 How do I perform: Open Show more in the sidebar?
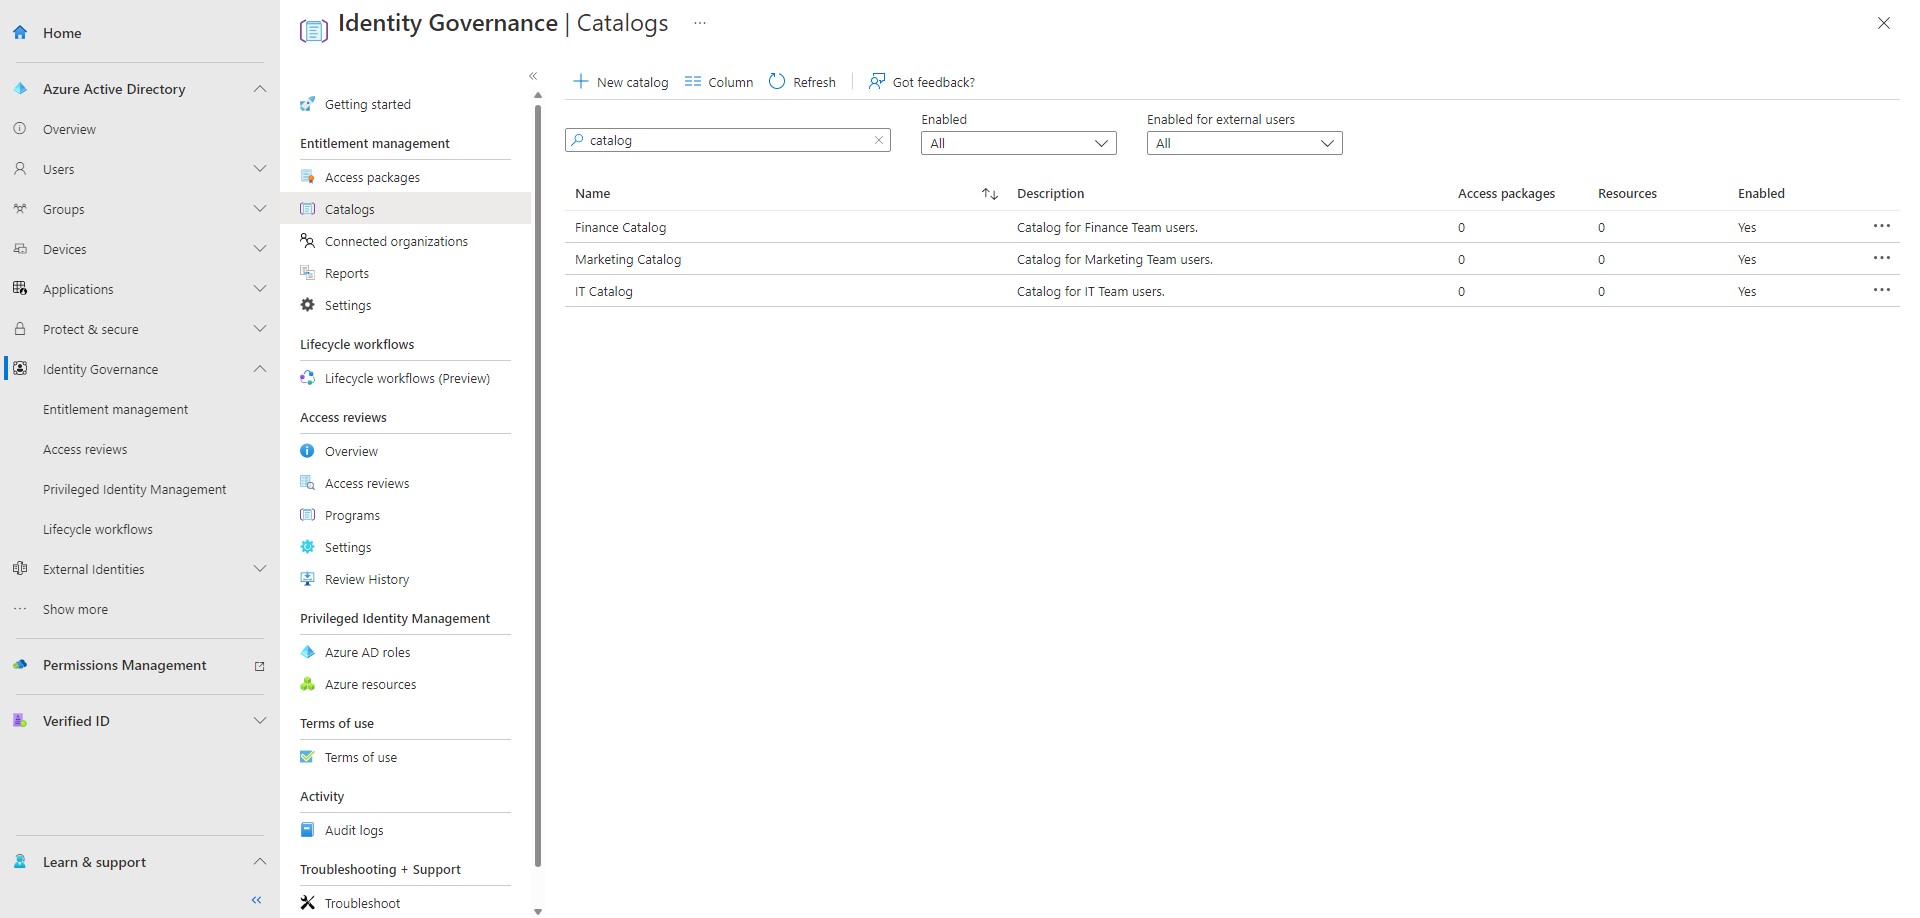(x=75, y=609)
